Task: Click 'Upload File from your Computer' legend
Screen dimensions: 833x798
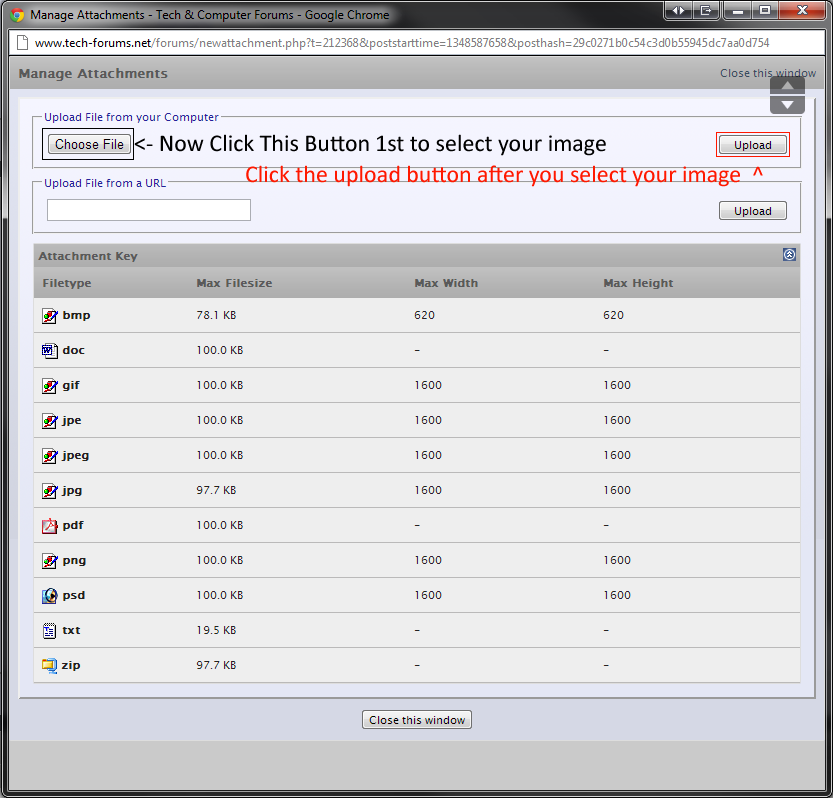Action: (x=131, y=117)
